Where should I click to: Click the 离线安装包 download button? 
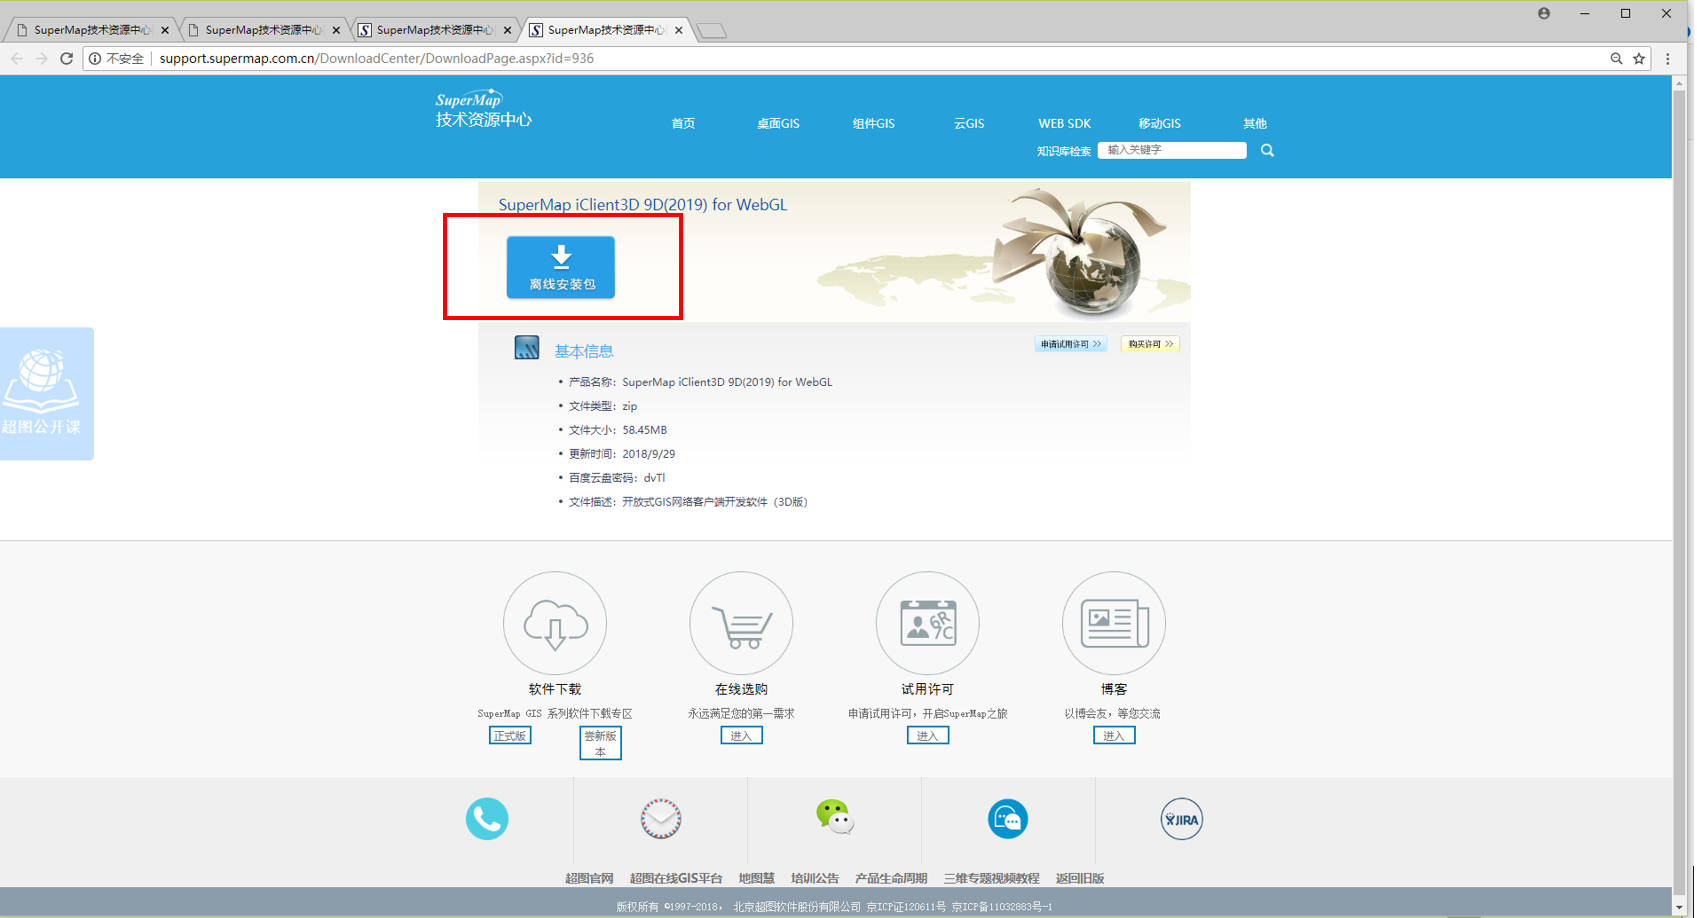[561, 267]
